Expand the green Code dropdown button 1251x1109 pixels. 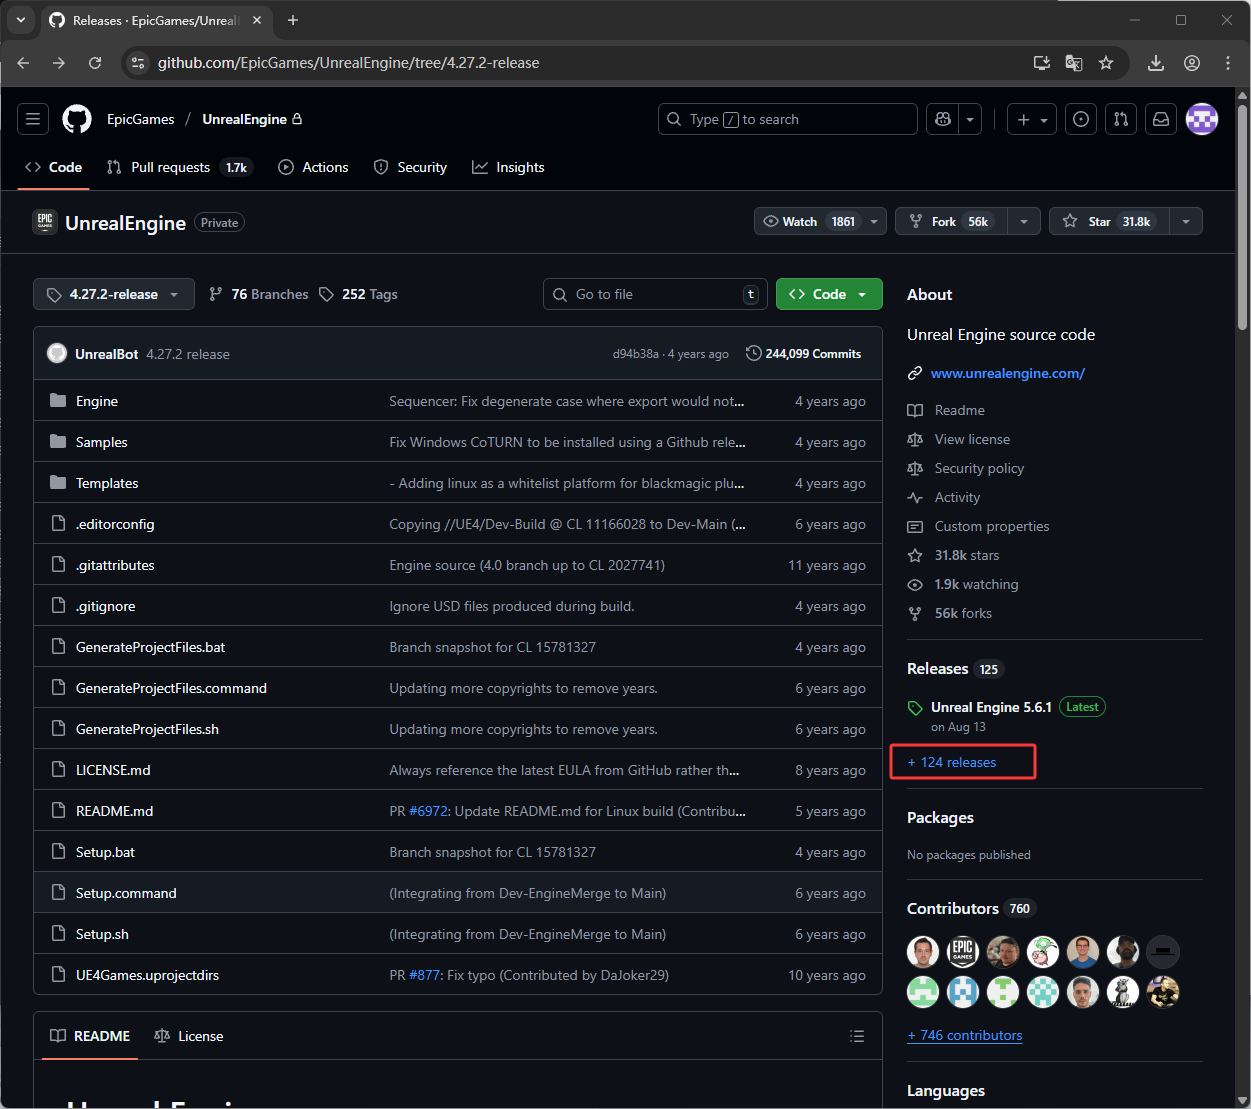pyautogui.click(x=829, y=294)
